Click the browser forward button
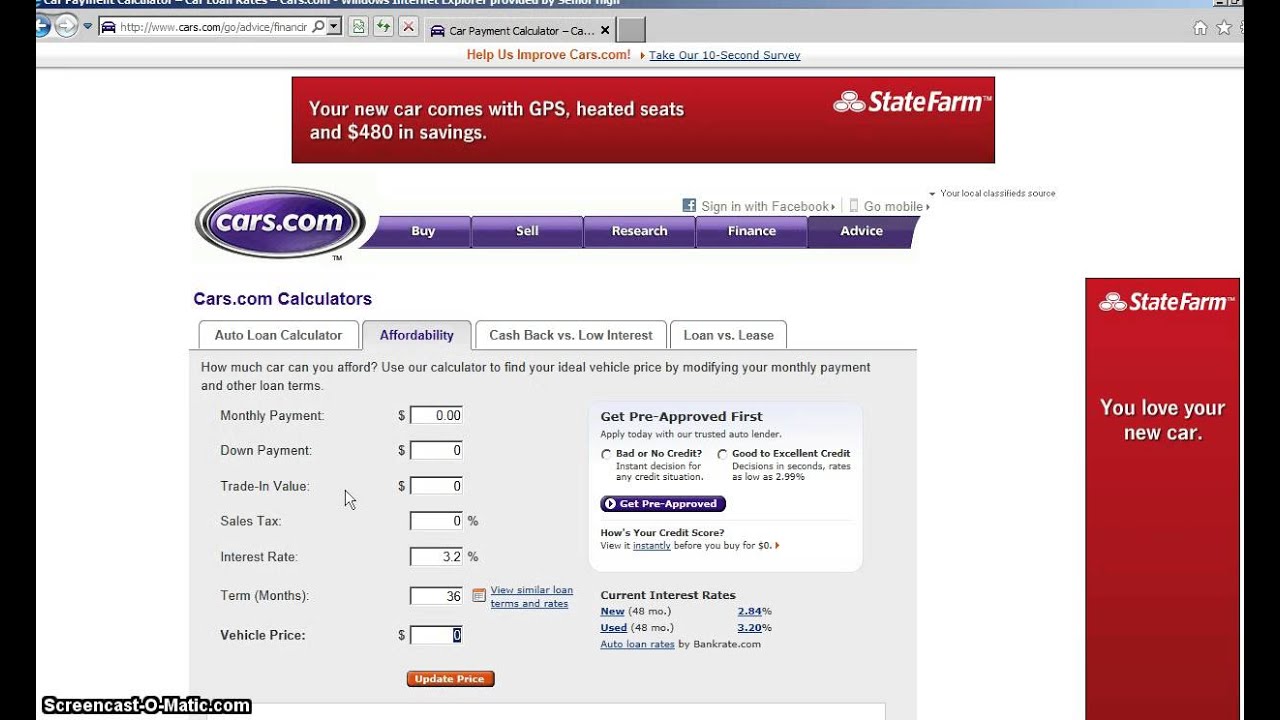This screenshot has width=1280, height=720. [x=66, y=27]
